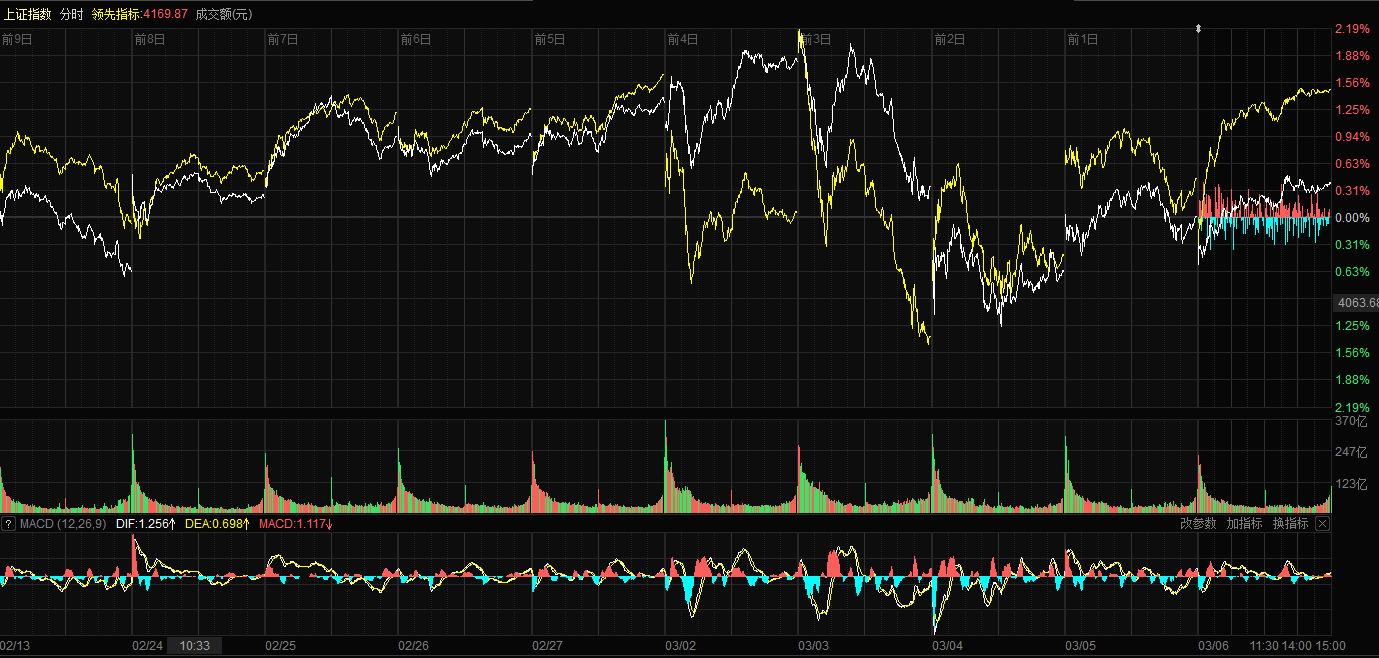Screen dimensions: 1379x658
Task: Click the DEA value in MACD header
Action: [x=216, y=524]
